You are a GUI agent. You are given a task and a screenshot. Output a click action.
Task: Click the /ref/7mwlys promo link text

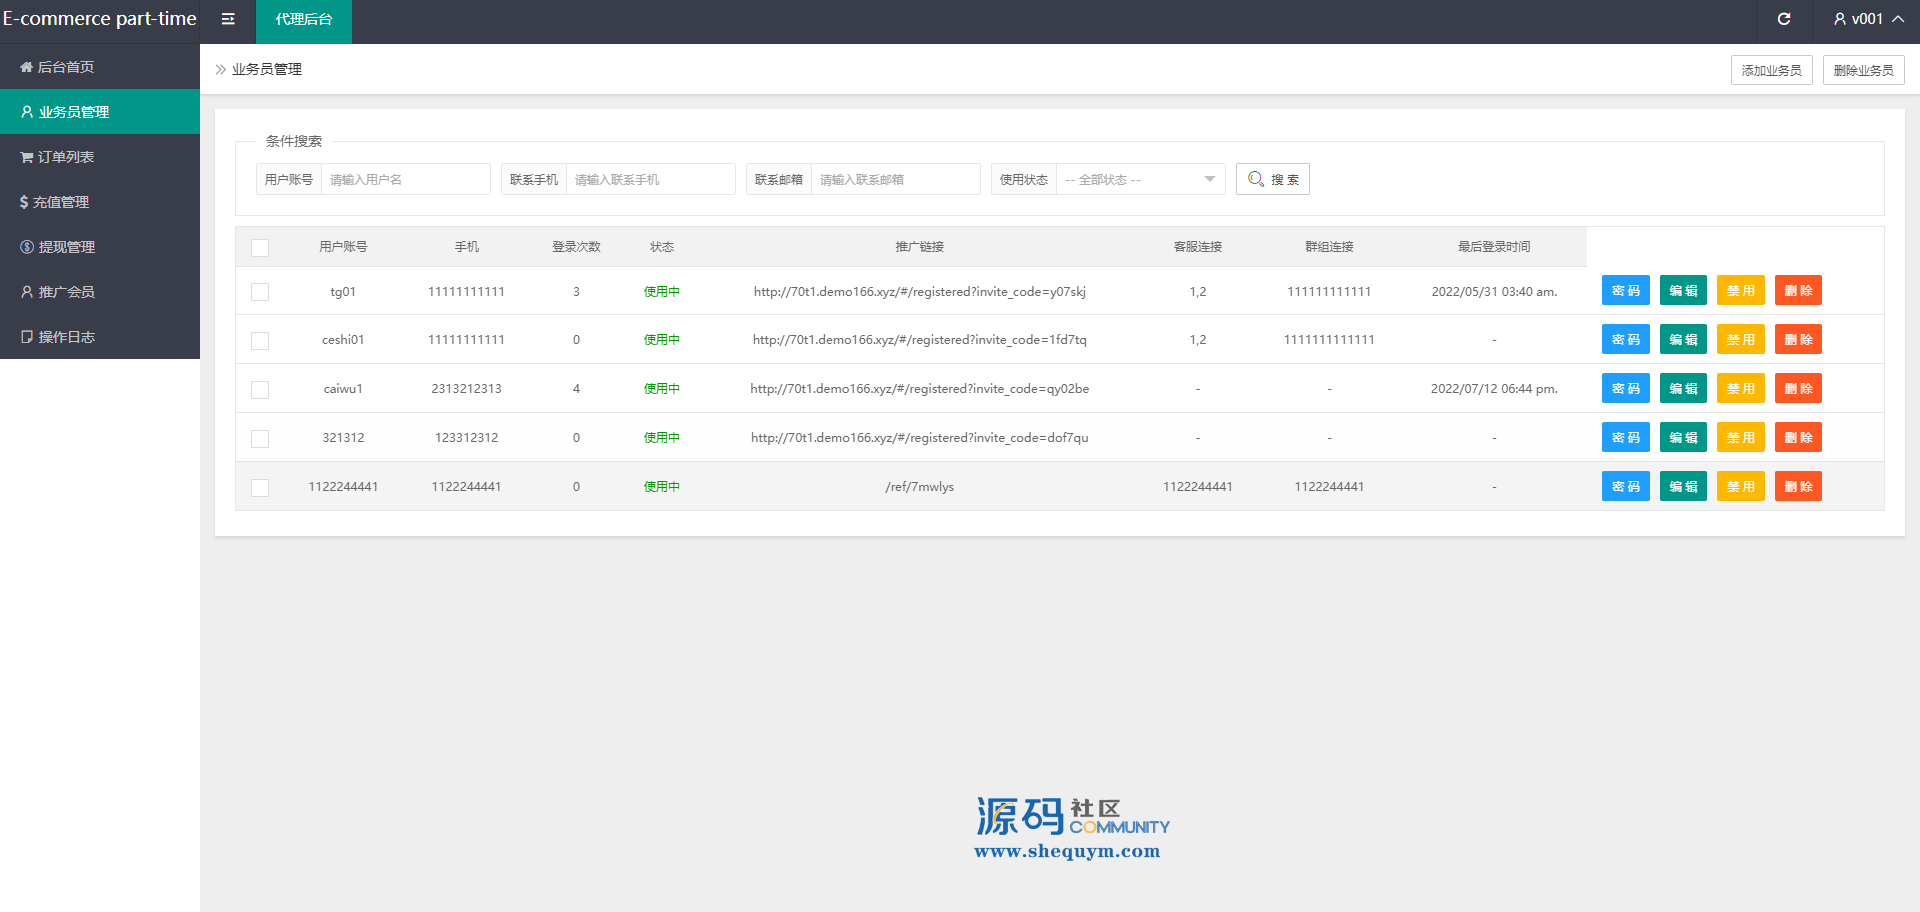919,487
